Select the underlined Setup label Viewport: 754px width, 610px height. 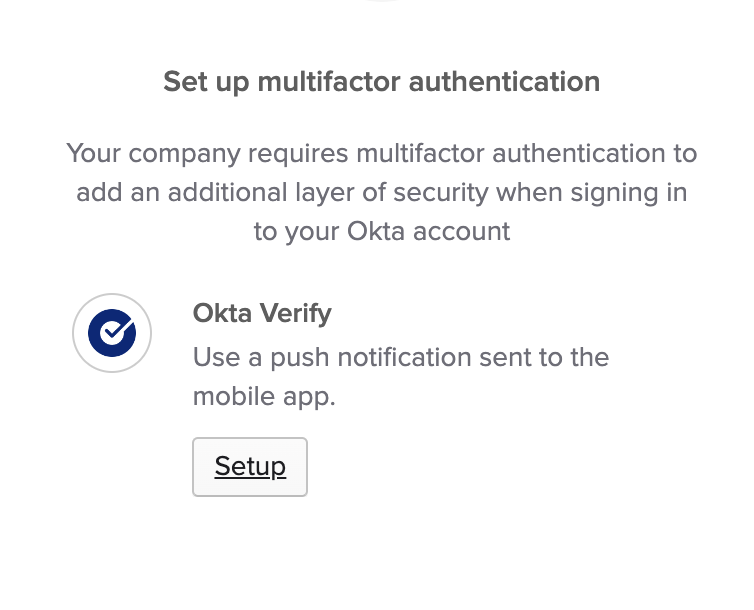tap(250, 467)
